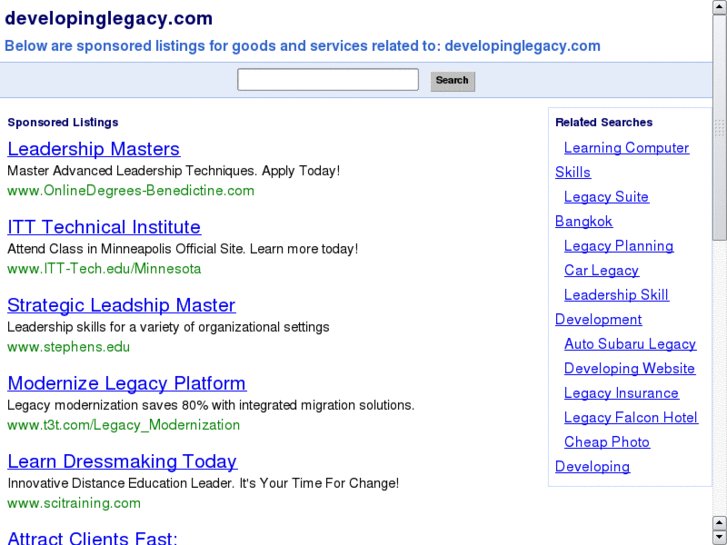This screenshot has height=545, width=727.
Task: Open Developing Website related search
Action: click(629, 369)
